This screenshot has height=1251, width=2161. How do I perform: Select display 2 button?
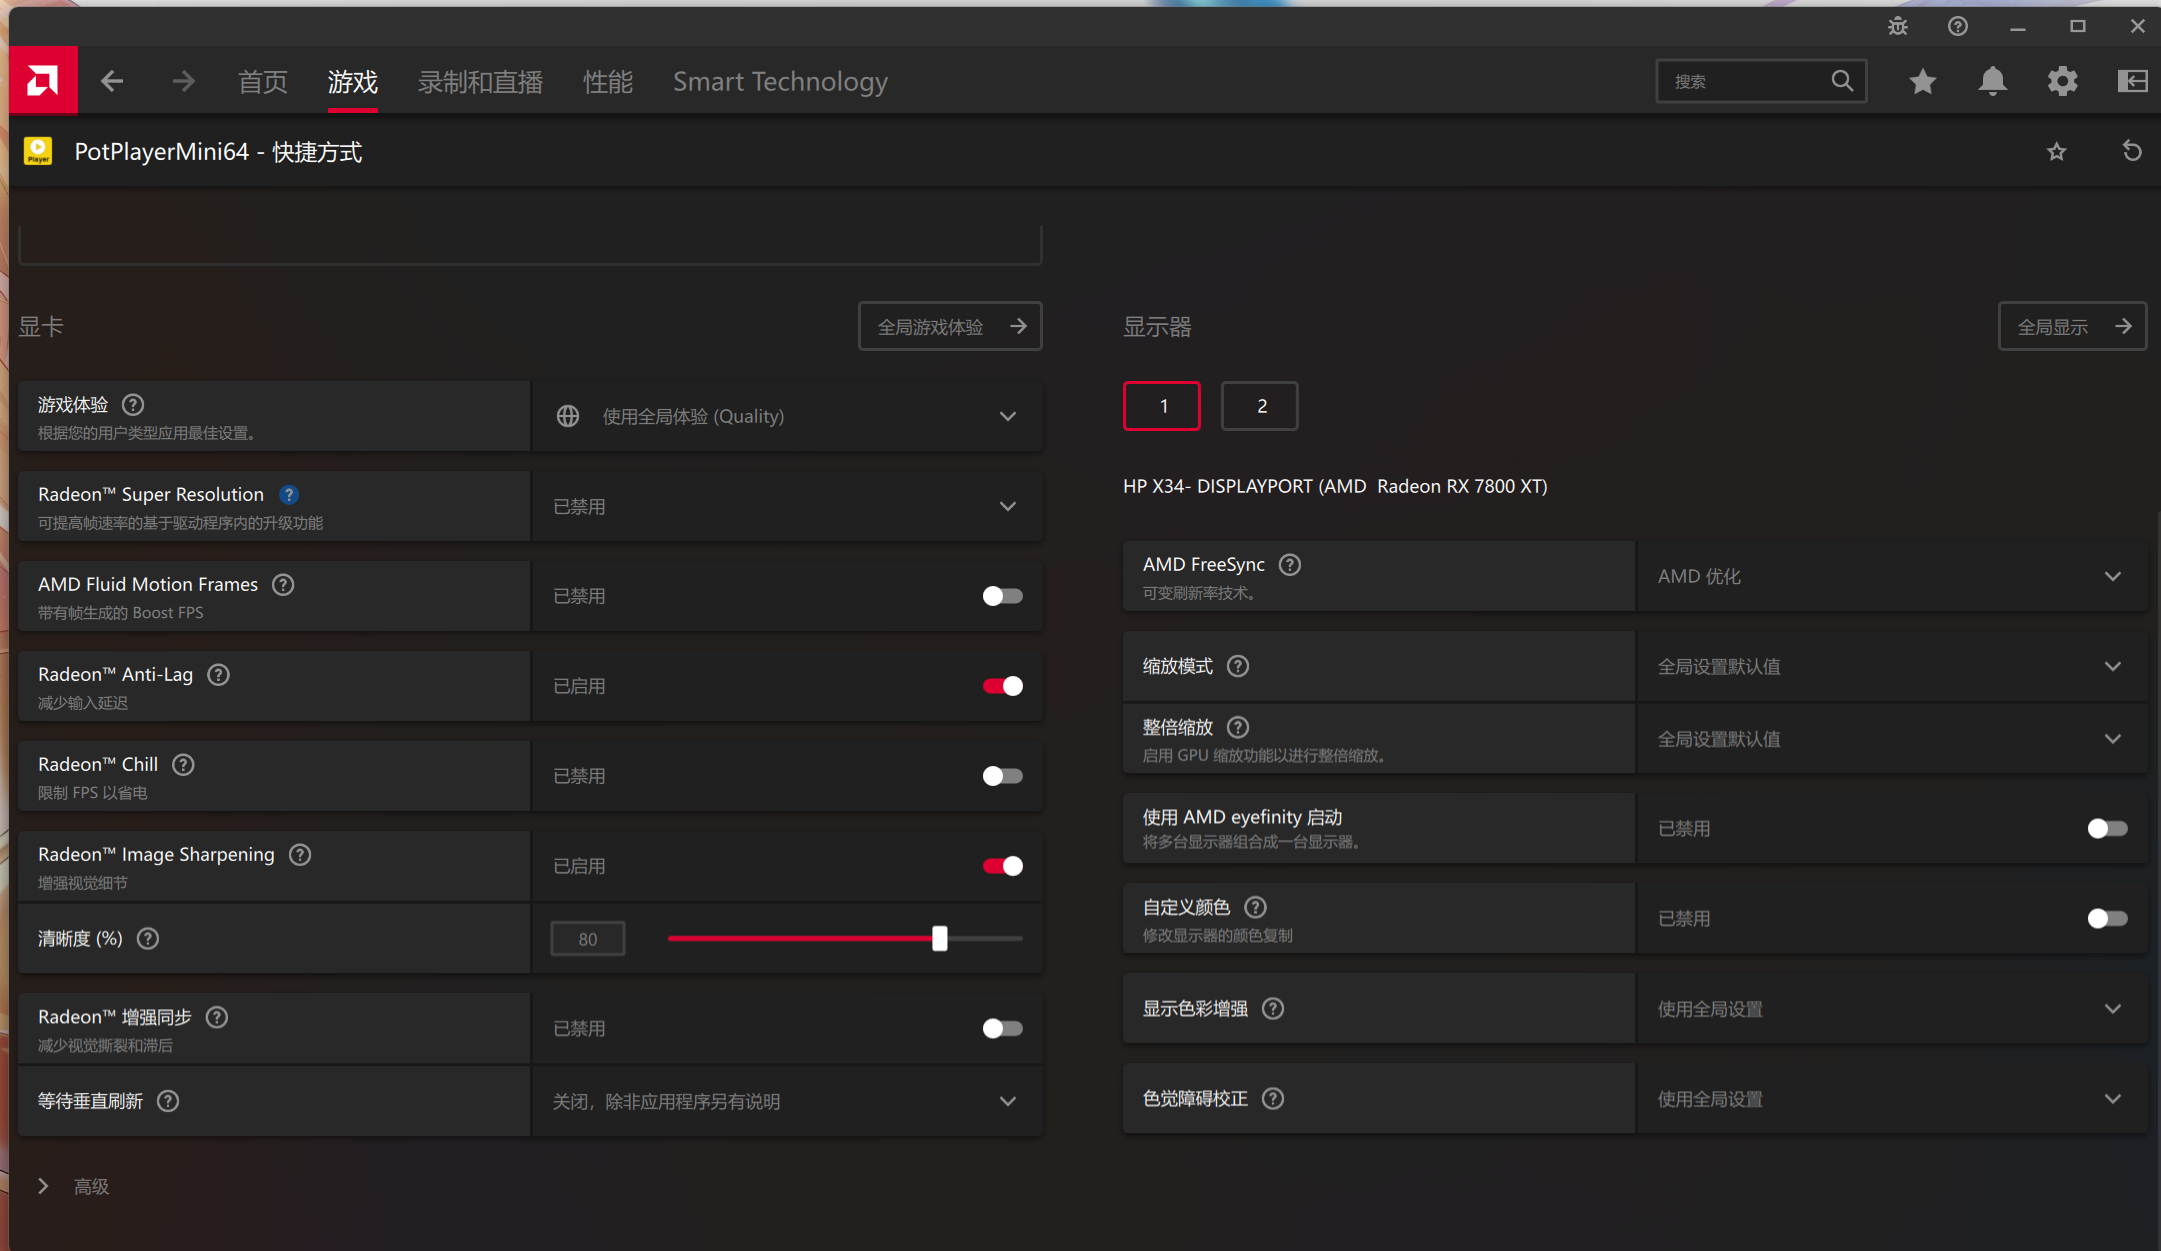(x=1260, y=406)
